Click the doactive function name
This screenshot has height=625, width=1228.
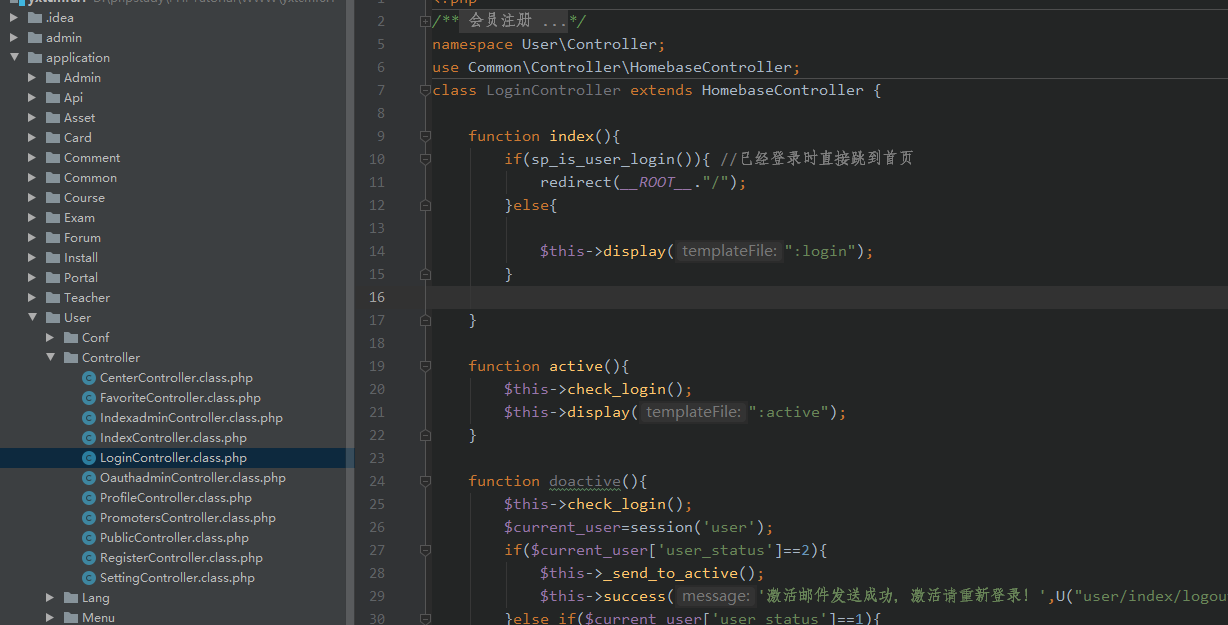tap(585, 481)
